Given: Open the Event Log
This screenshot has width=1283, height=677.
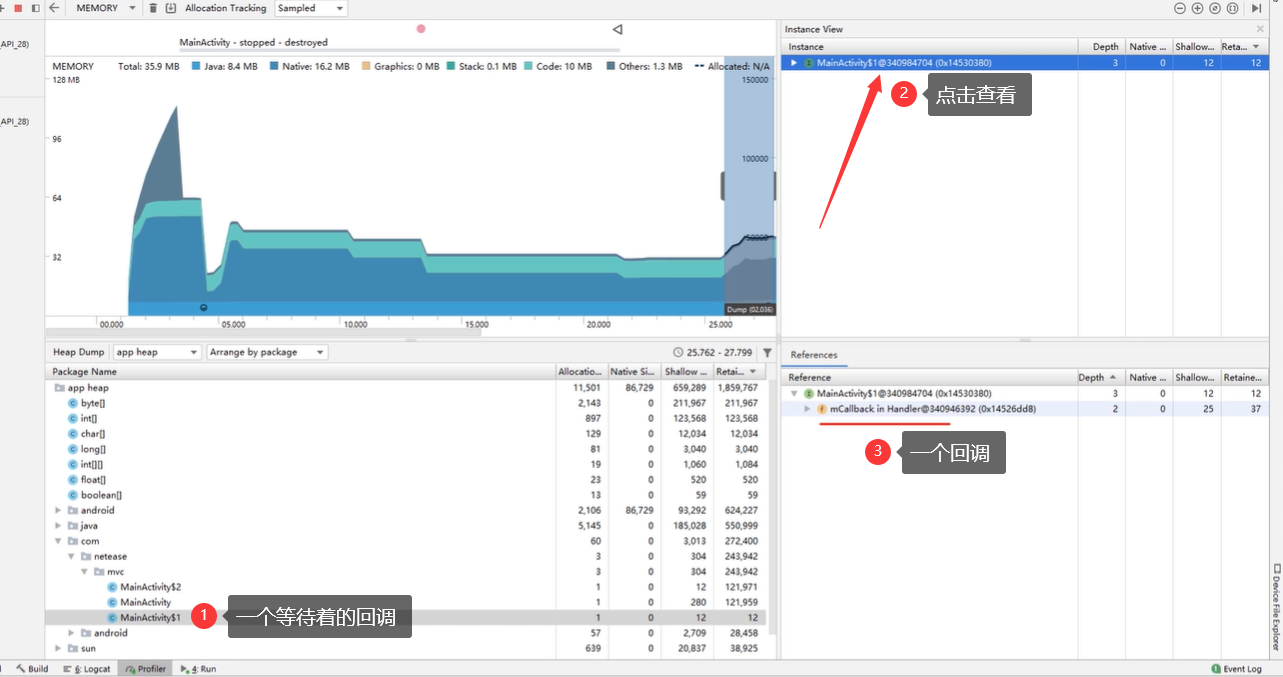Looking at the screenshot, I should click(1236, 669).
